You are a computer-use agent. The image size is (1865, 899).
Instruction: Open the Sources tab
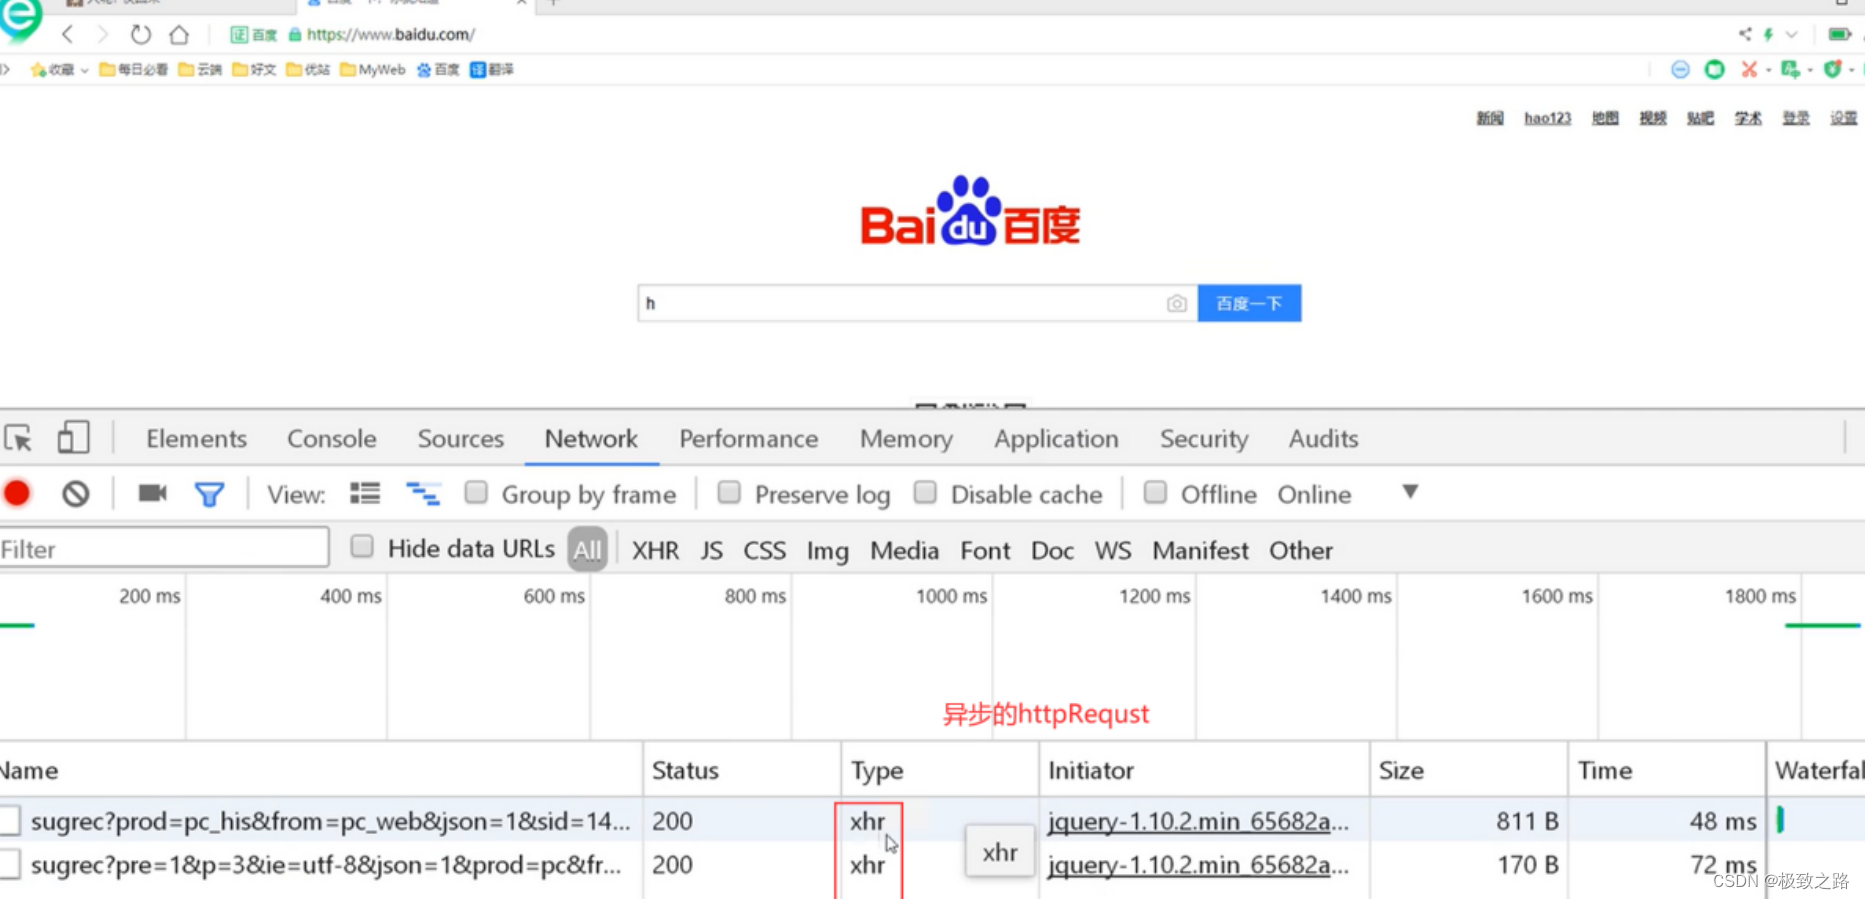click(461, 438)
